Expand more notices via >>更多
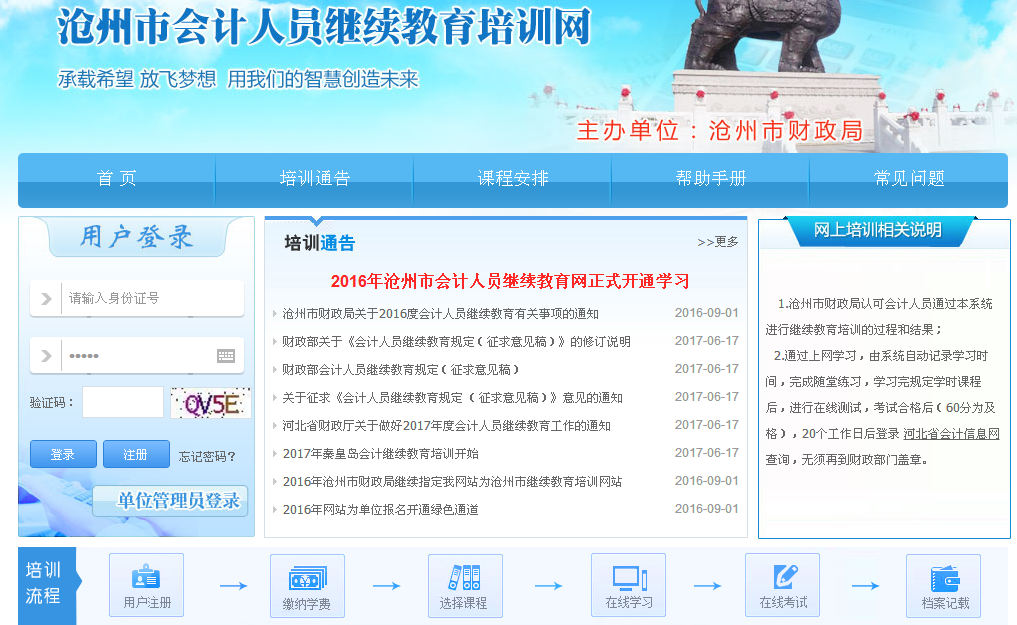This screenshot has height=625, width=1017. coord(718,242)
